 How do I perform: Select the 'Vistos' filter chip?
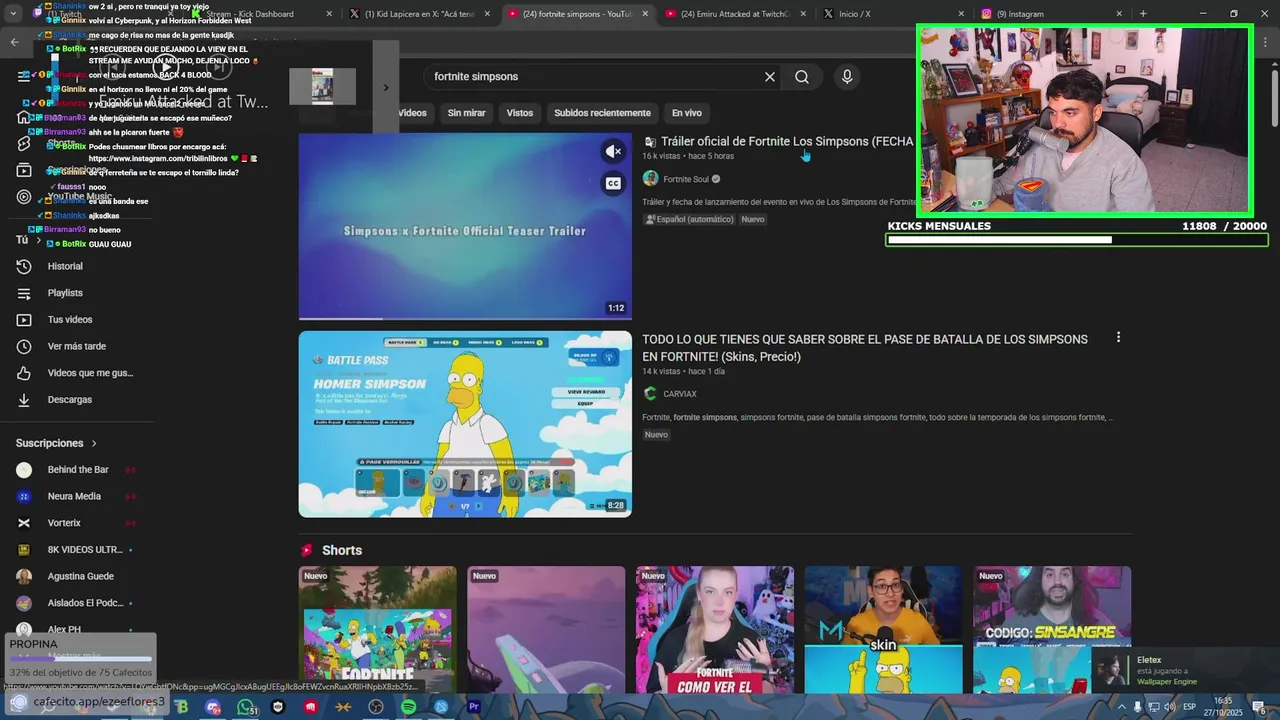[x=520, y=113]
